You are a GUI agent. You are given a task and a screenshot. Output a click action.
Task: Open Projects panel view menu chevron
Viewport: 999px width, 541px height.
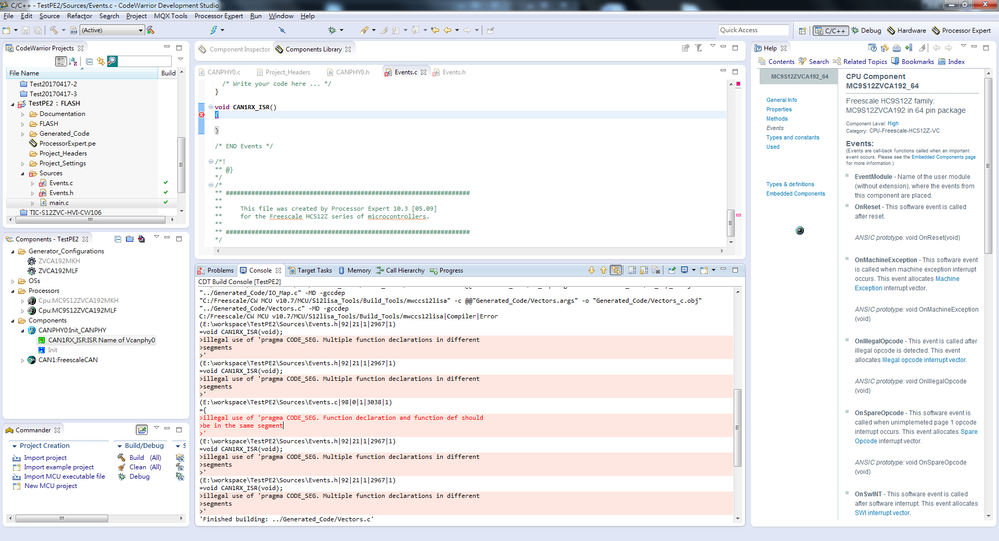tap(180, 61)
